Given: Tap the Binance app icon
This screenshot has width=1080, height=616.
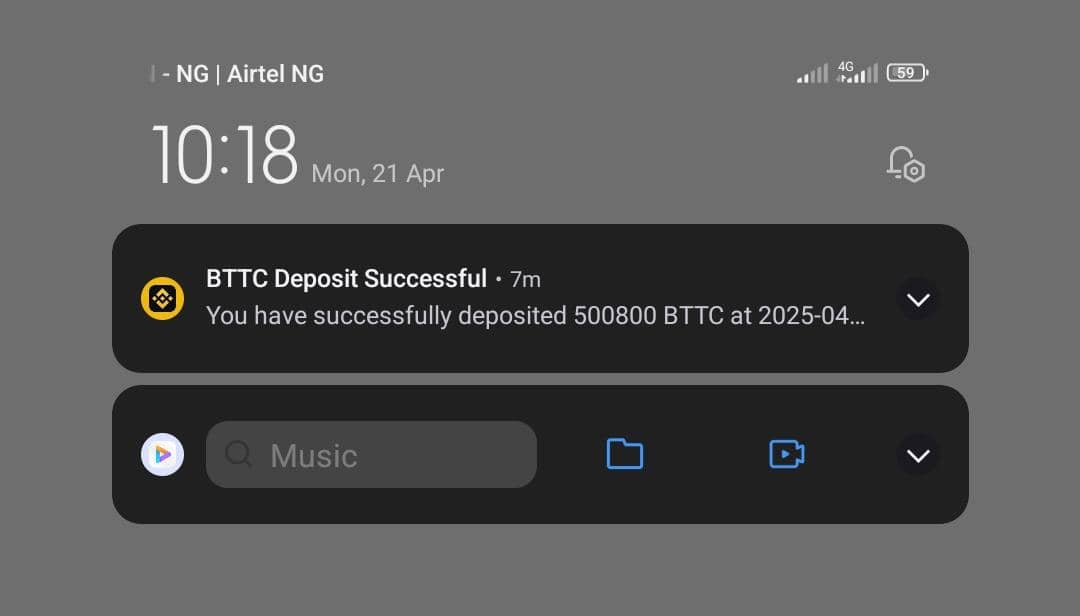Looking at the screenshot, I should [x=163, y=298].
